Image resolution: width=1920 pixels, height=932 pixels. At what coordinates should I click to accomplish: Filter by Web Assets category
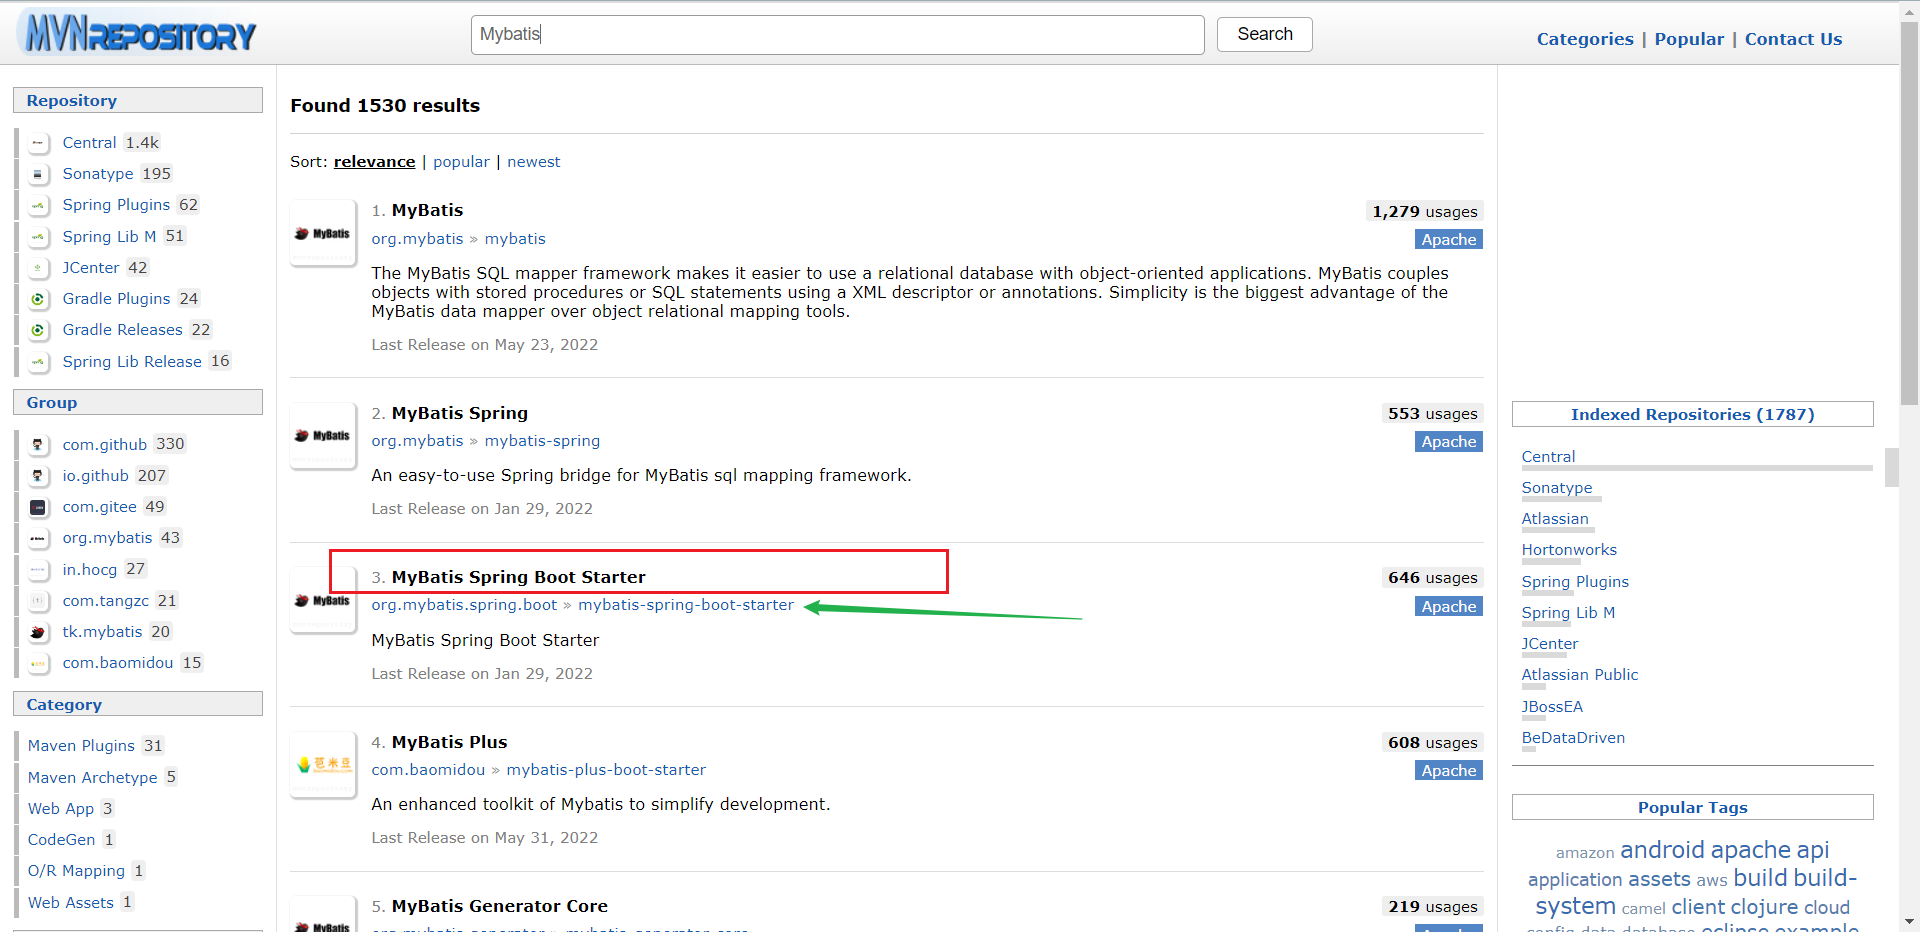coord(71,903)
